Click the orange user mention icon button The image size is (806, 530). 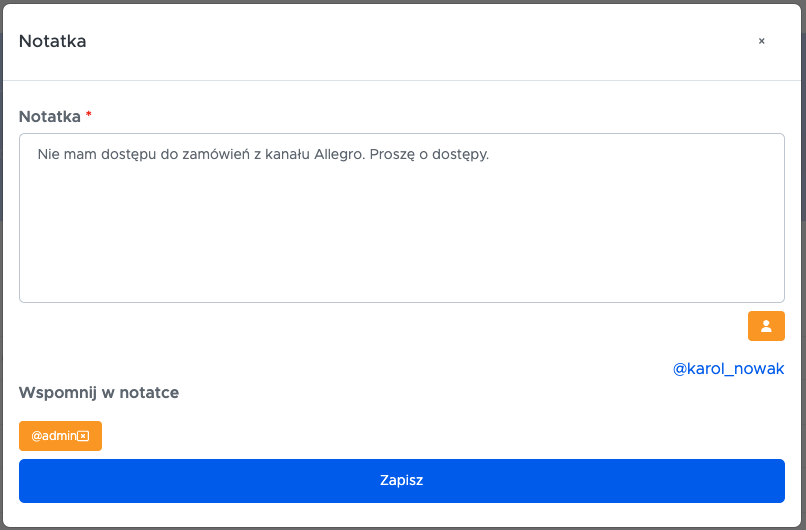pyautogui.click(x=766, y=326)
